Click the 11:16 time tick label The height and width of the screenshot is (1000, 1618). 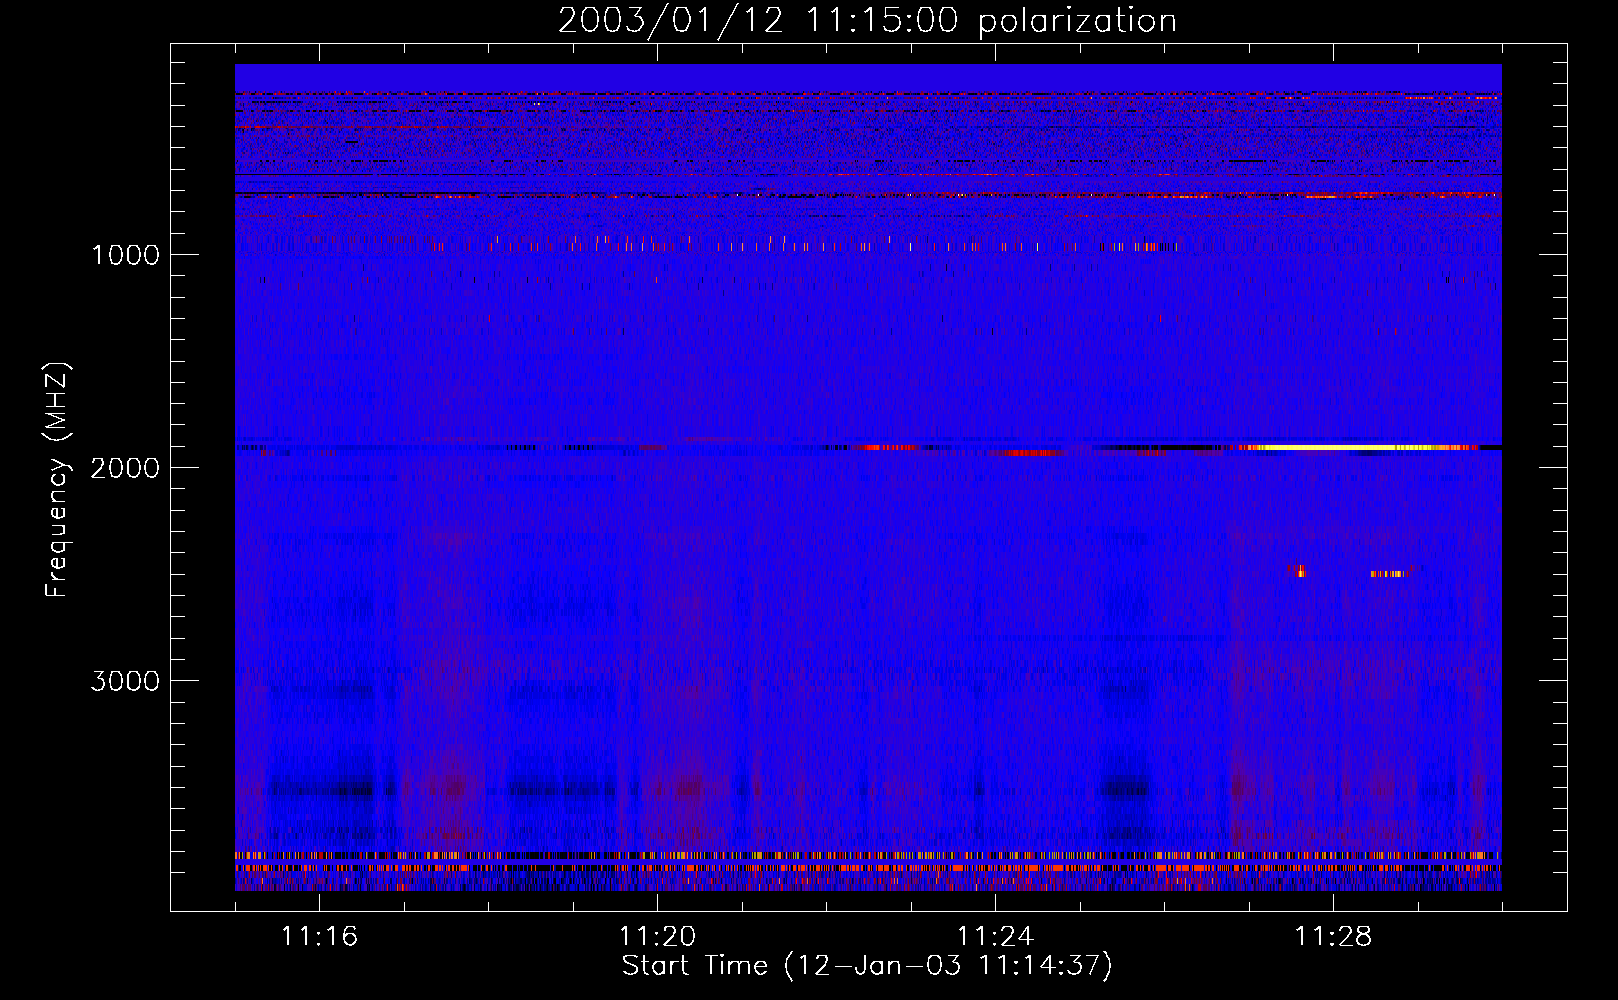coord(319,937)
